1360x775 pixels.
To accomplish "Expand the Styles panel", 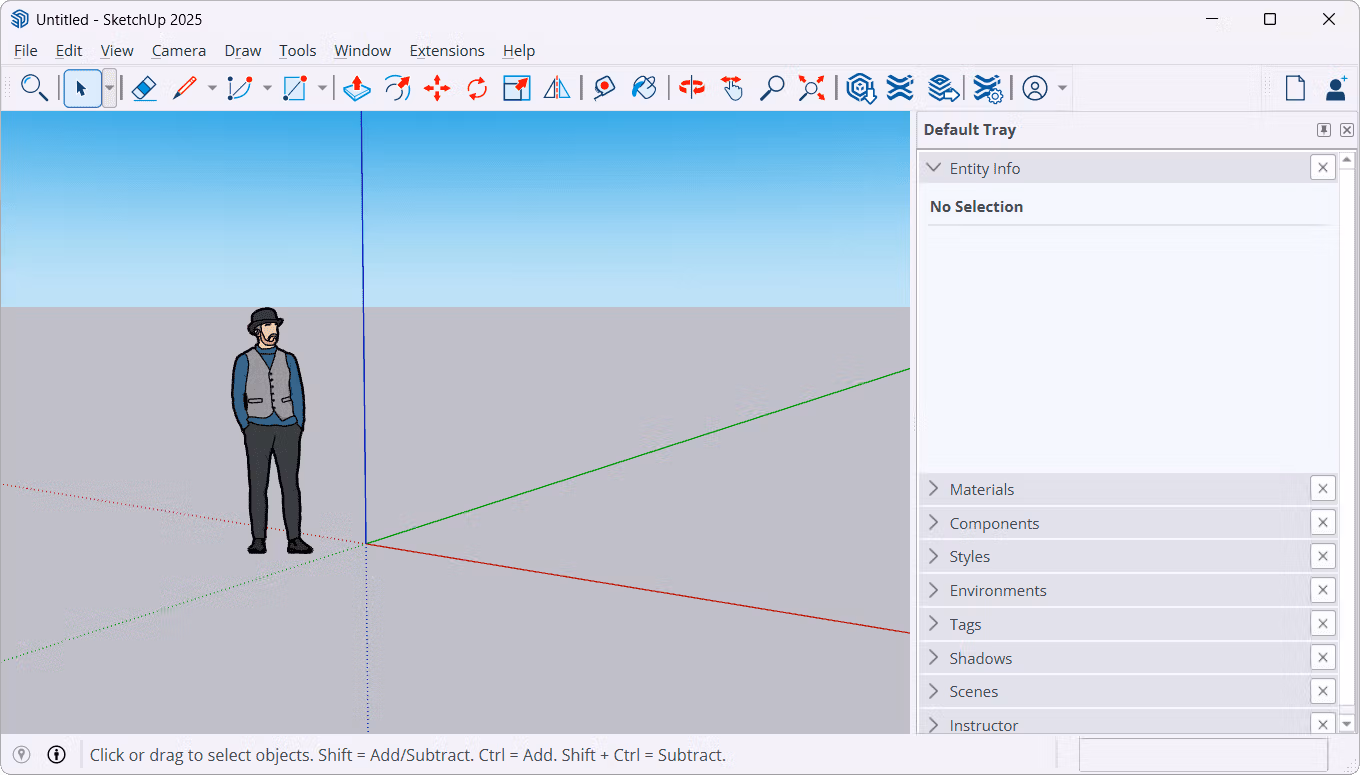I will [x=934, y=556].
